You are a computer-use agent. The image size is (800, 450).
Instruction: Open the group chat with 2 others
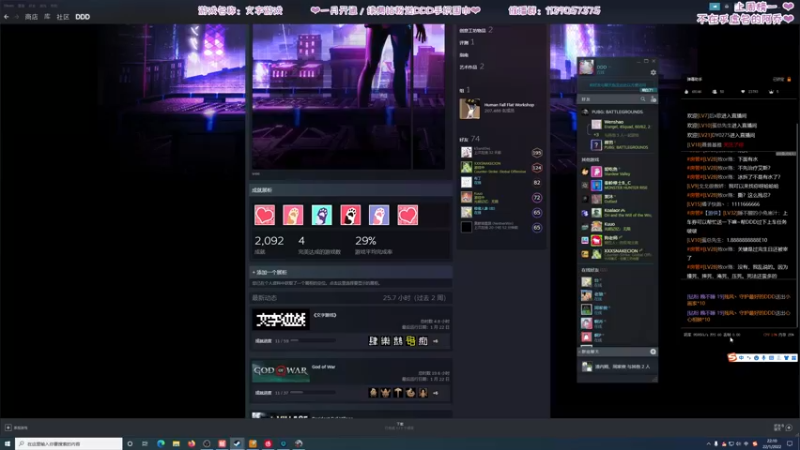[617, 366]
